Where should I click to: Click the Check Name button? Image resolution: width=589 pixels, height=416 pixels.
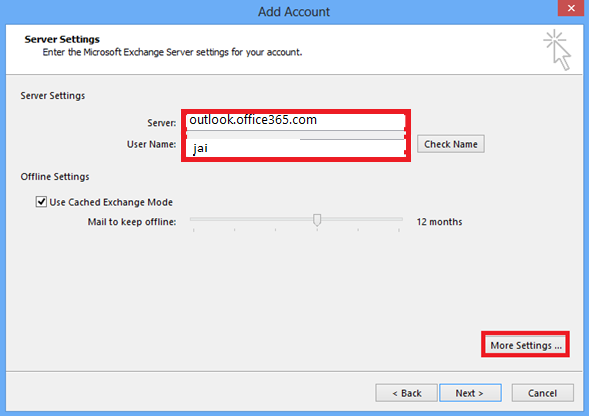tap(451, 144)
